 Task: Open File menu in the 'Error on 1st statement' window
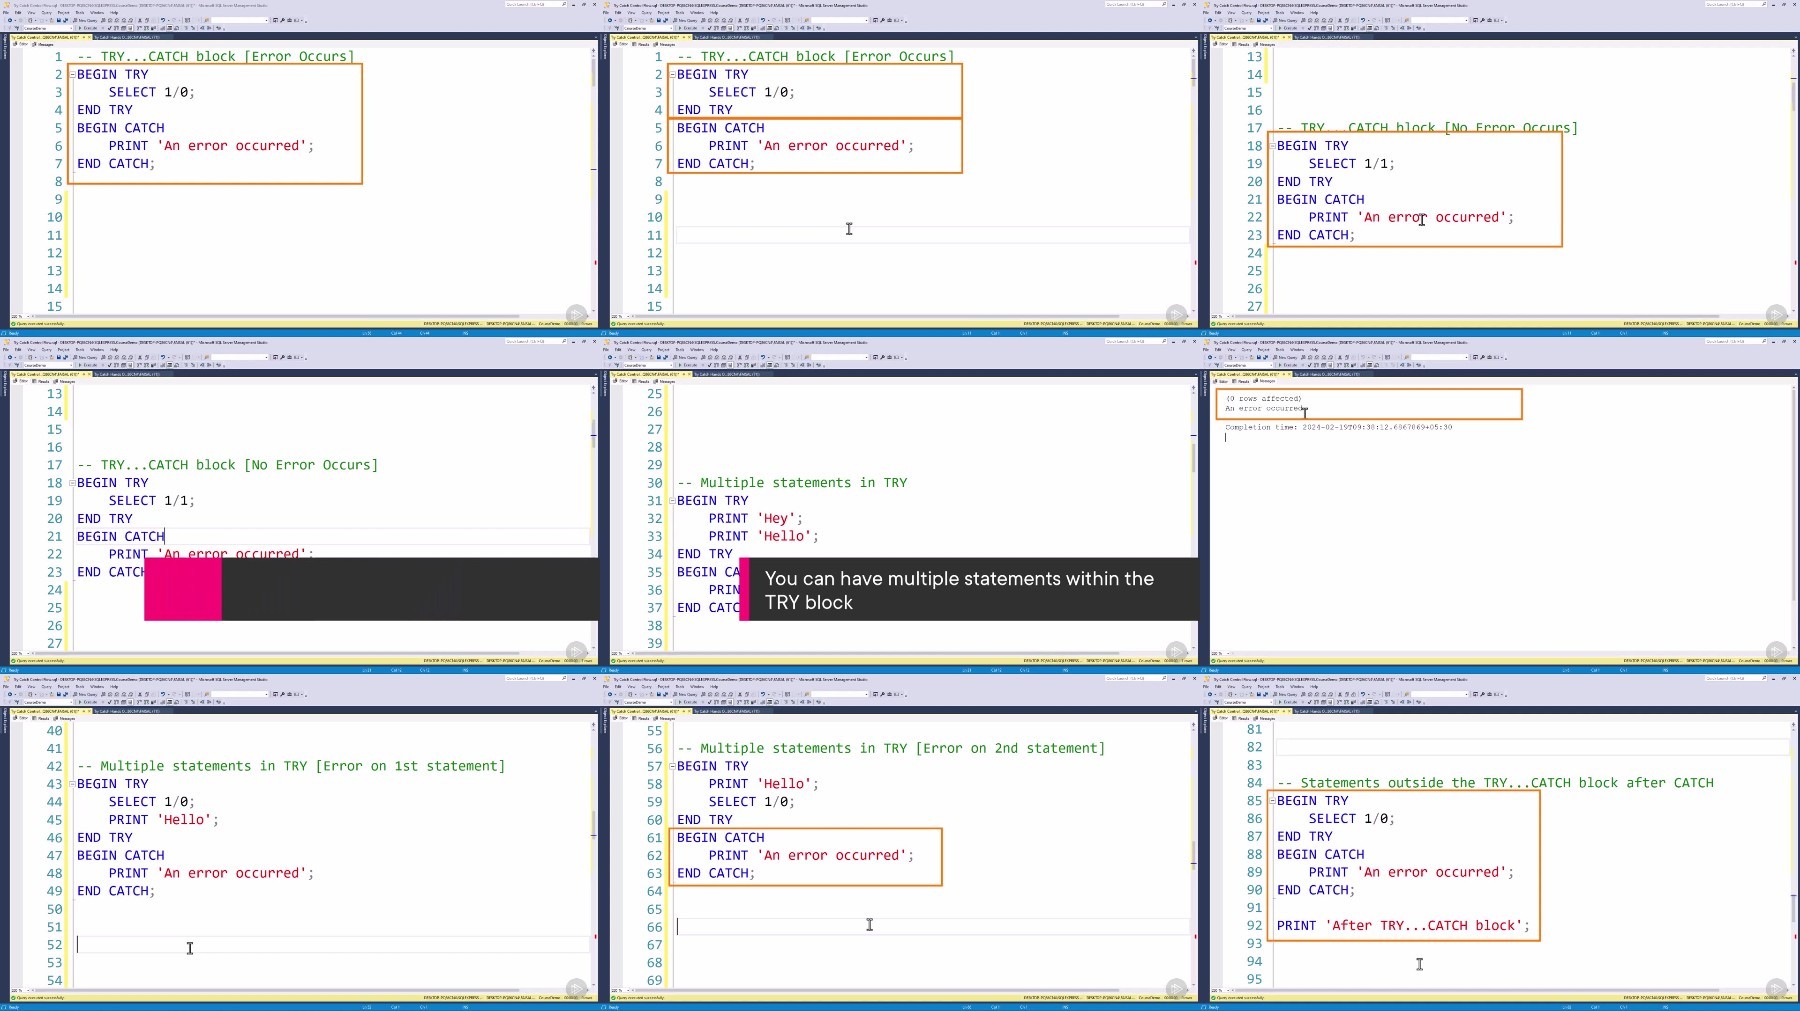(6, 686)
